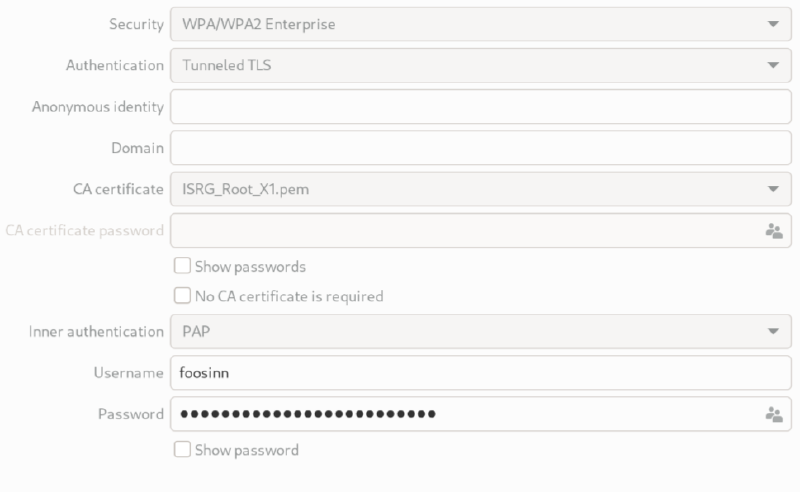
Task: Click the Tunneled TLS dropdown arrow
Action: pyautogui.click(x=773, y=65)
